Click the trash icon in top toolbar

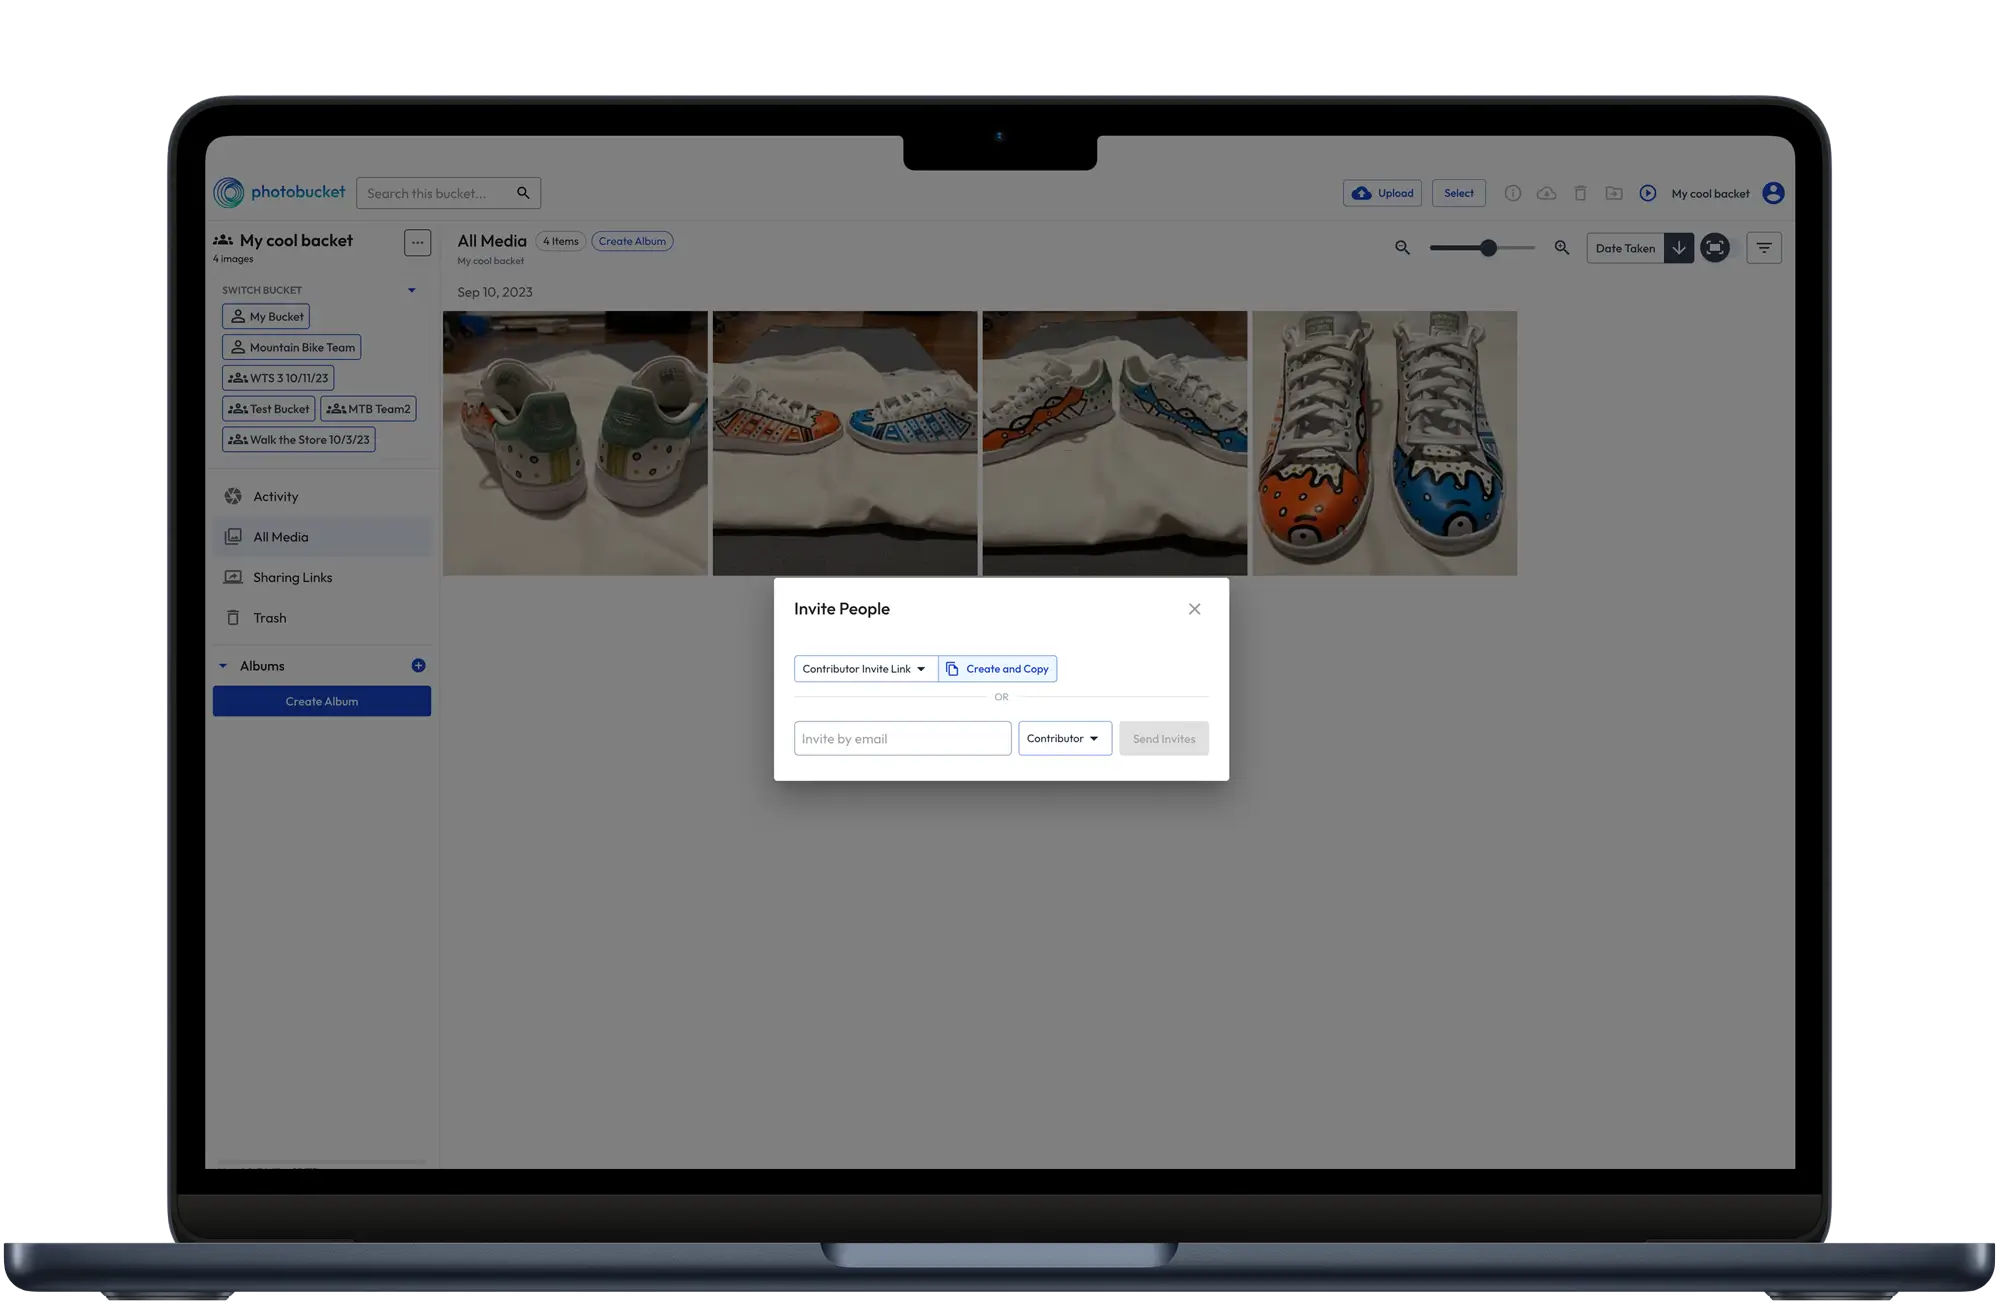(x=1580, y=193)
